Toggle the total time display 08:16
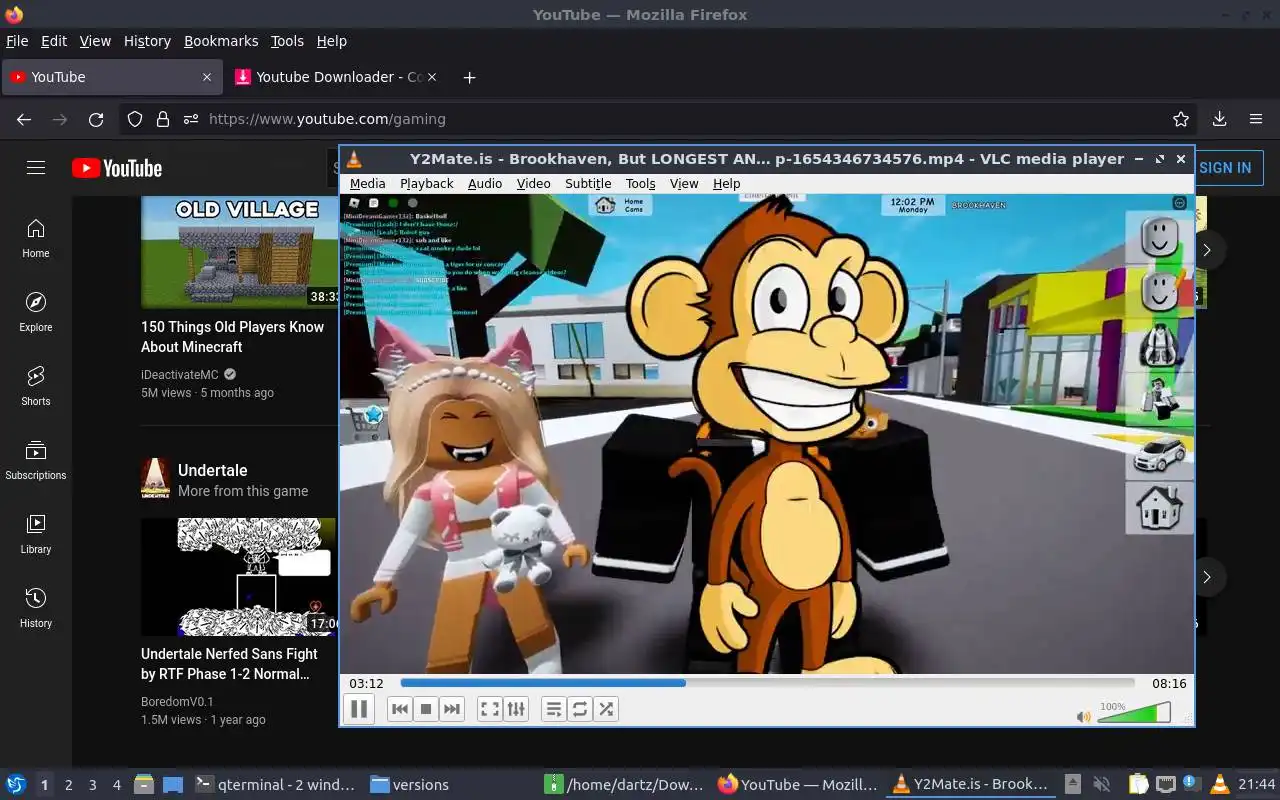This screenshot has height=800, width=1280. (x=1169, y=683)
